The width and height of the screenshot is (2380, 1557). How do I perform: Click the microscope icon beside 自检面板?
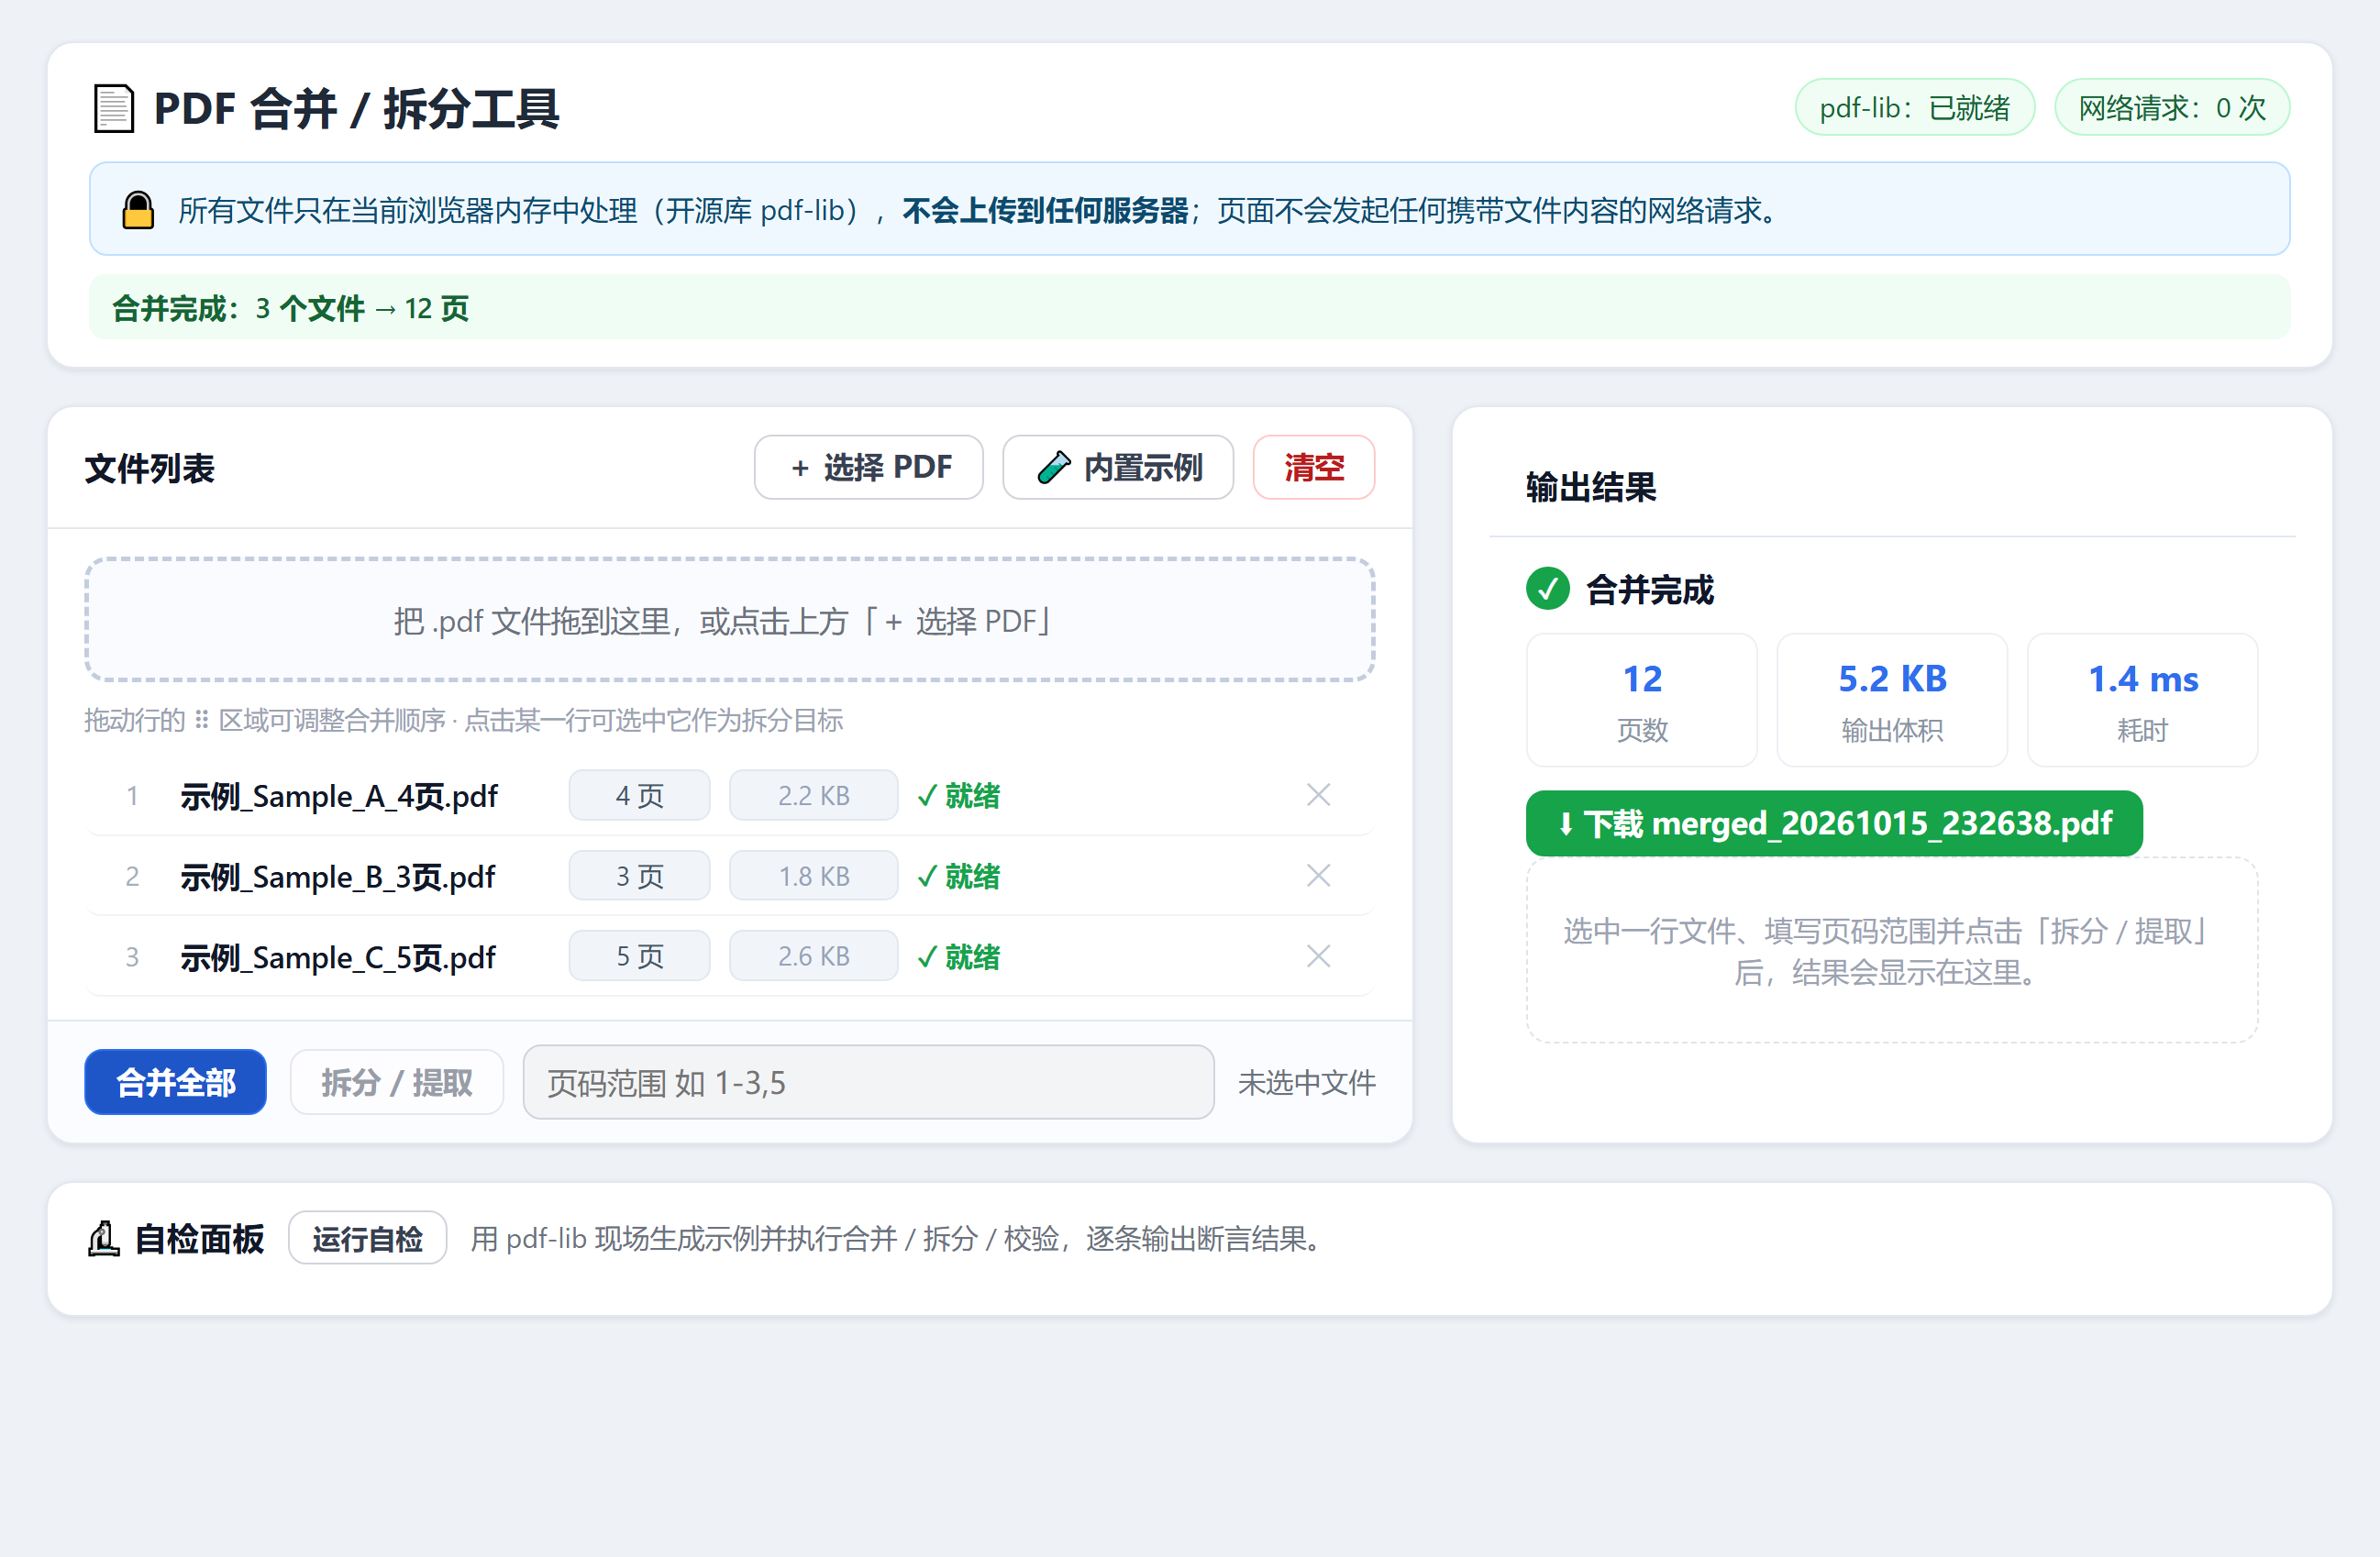[104, 1238]
